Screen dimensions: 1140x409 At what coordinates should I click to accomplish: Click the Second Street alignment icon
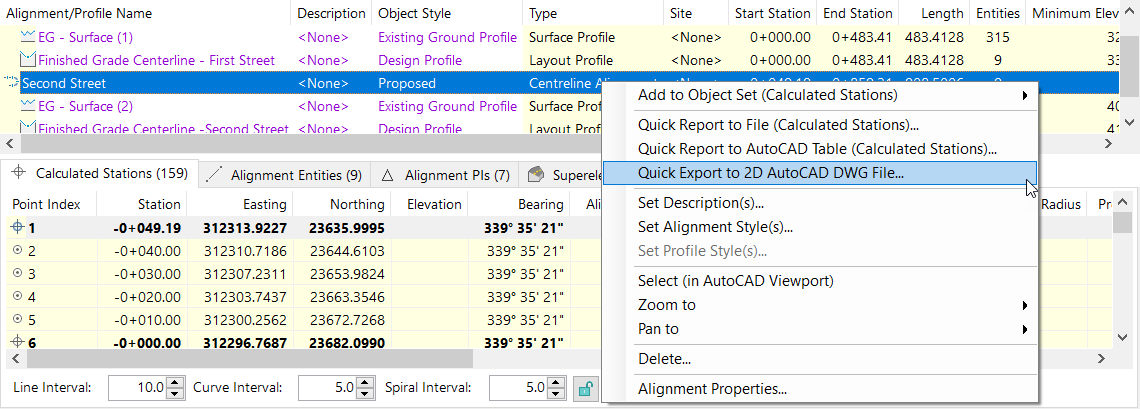pyautogui.click(x=10, y=83)
